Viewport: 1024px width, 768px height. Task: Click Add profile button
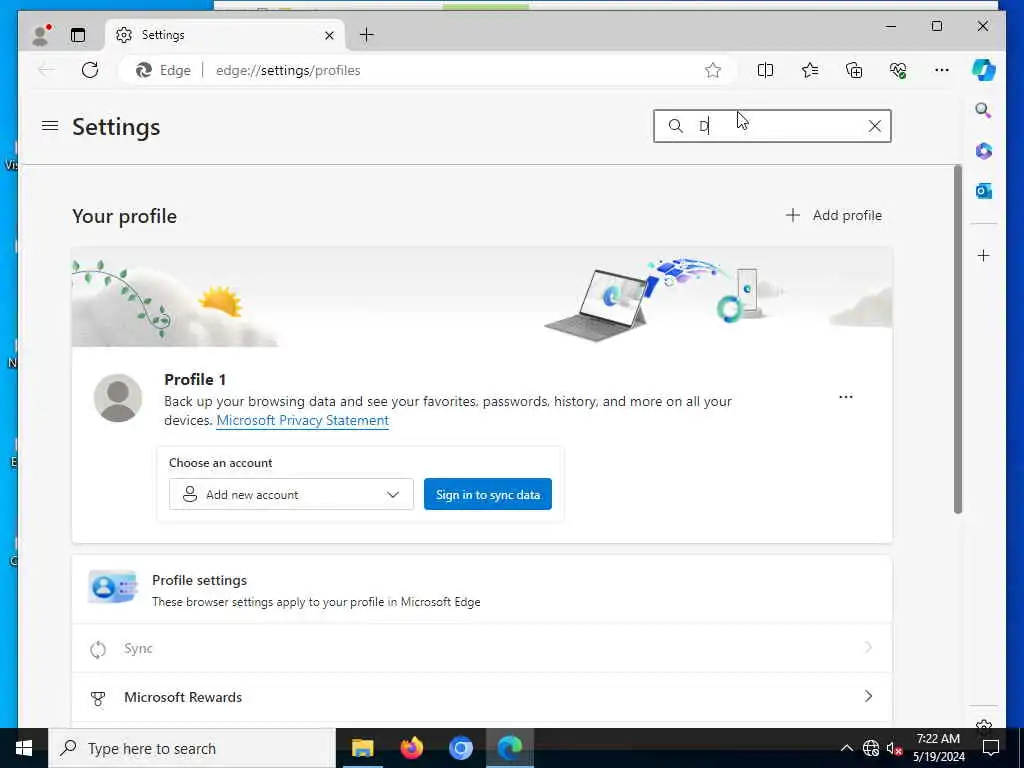[x=833, y=216]
